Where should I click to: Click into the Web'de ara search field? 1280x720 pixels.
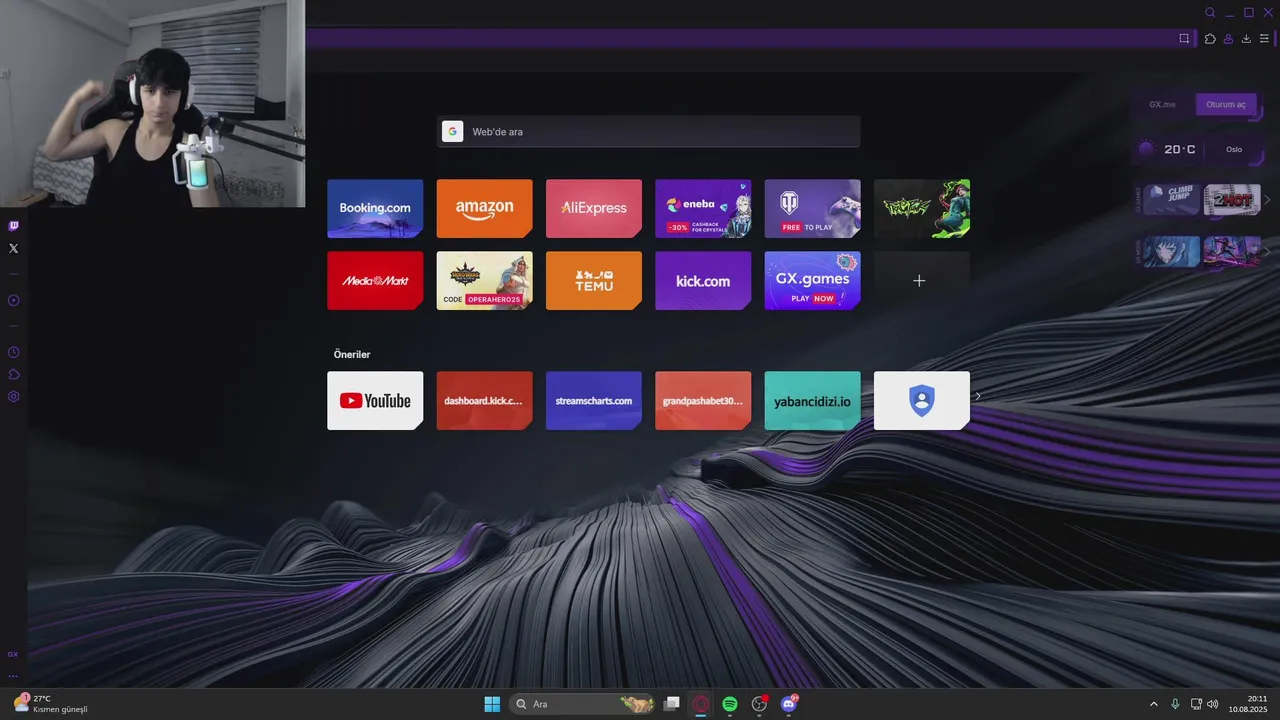(x=648, y=132)
